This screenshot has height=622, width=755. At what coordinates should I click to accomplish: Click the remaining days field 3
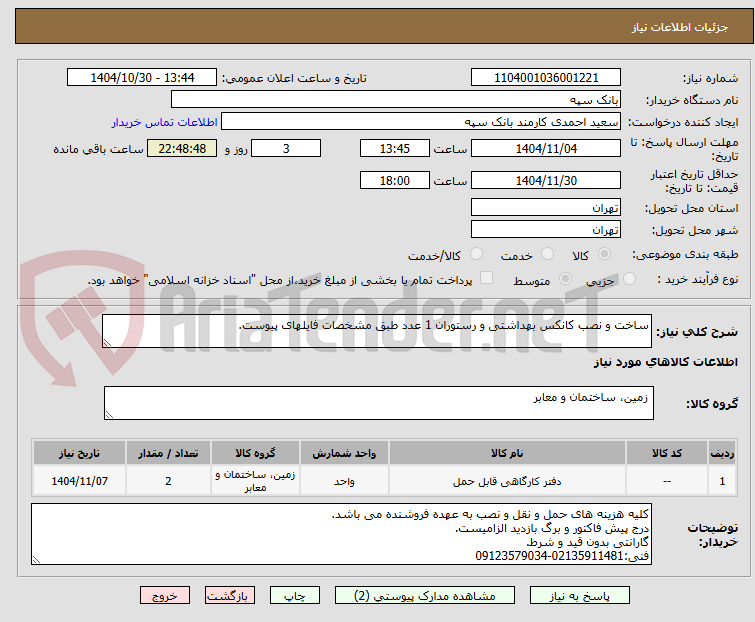tap(286, 148)
